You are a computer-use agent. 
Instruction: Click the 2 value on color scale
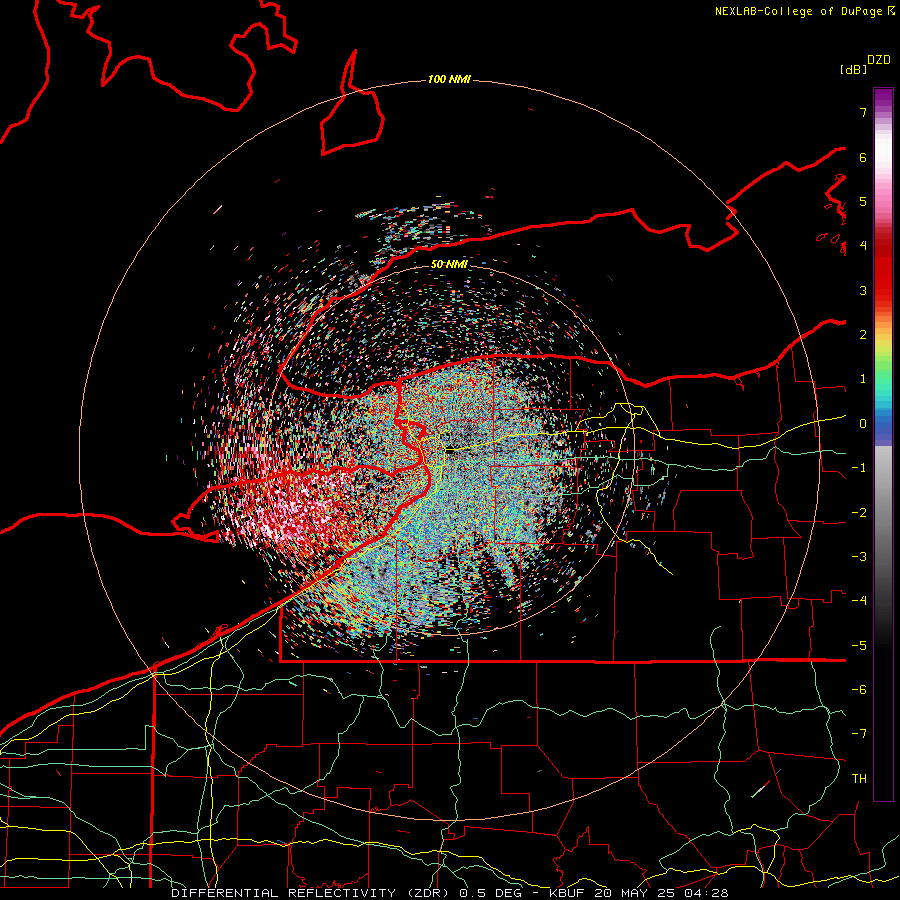point(863,335)
